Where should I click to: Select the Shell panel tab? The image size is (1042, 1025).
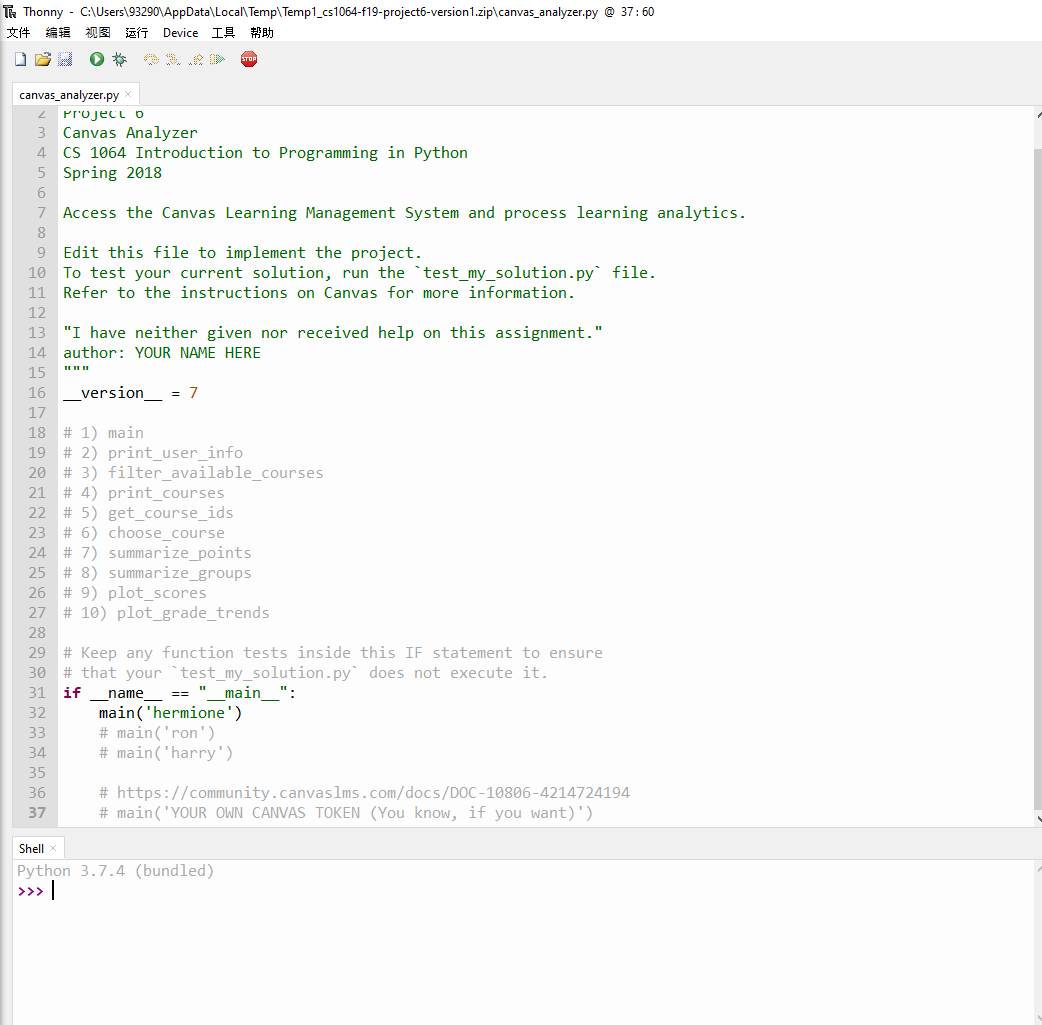31,849
